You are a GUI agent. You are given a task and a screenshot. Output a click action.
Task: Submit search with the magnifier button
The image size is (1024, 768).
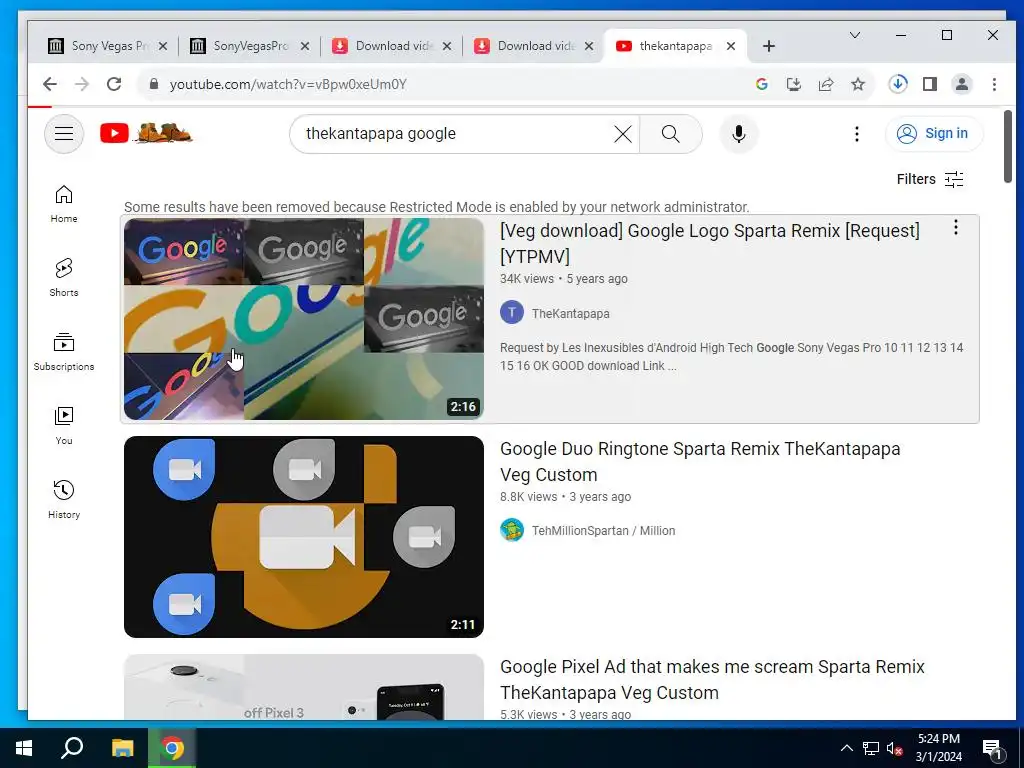click(x=671, y=134)
